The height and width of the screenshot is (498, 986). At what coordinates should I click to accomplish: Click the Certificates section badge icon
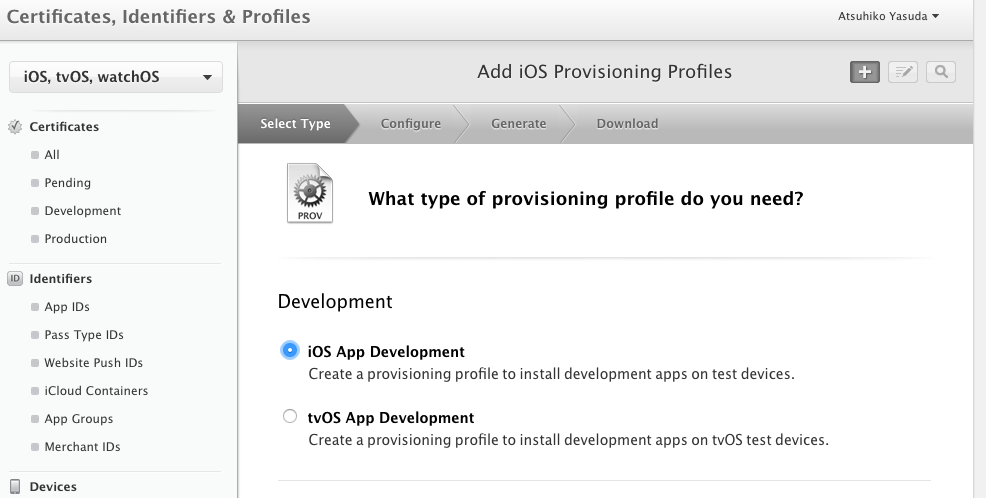(15, 126)
